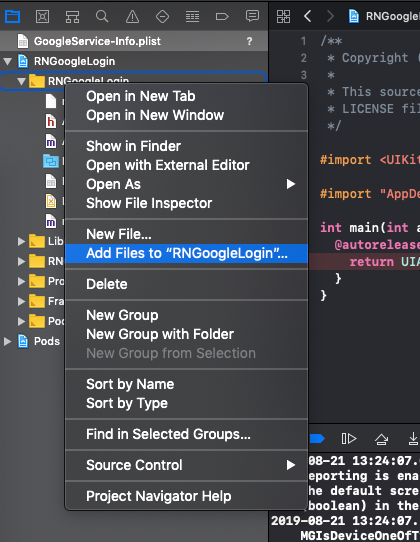Select the Pods project row

pyautogui.click(x=32, y=342)
